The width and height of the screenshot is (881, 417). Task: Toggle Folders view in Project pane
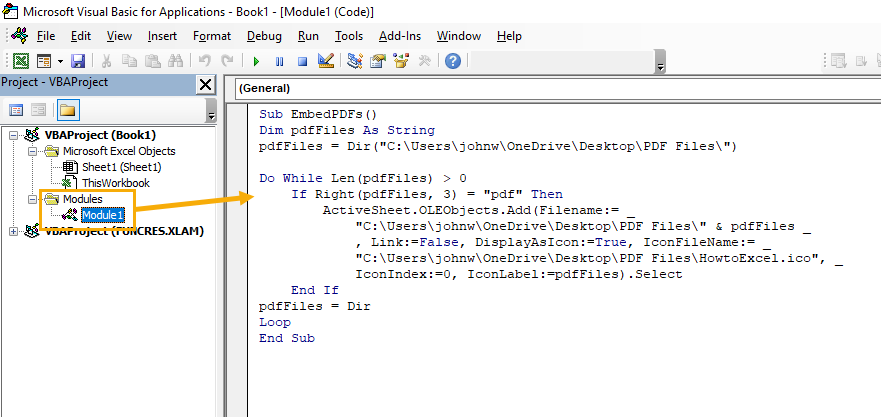coord(68,110)
